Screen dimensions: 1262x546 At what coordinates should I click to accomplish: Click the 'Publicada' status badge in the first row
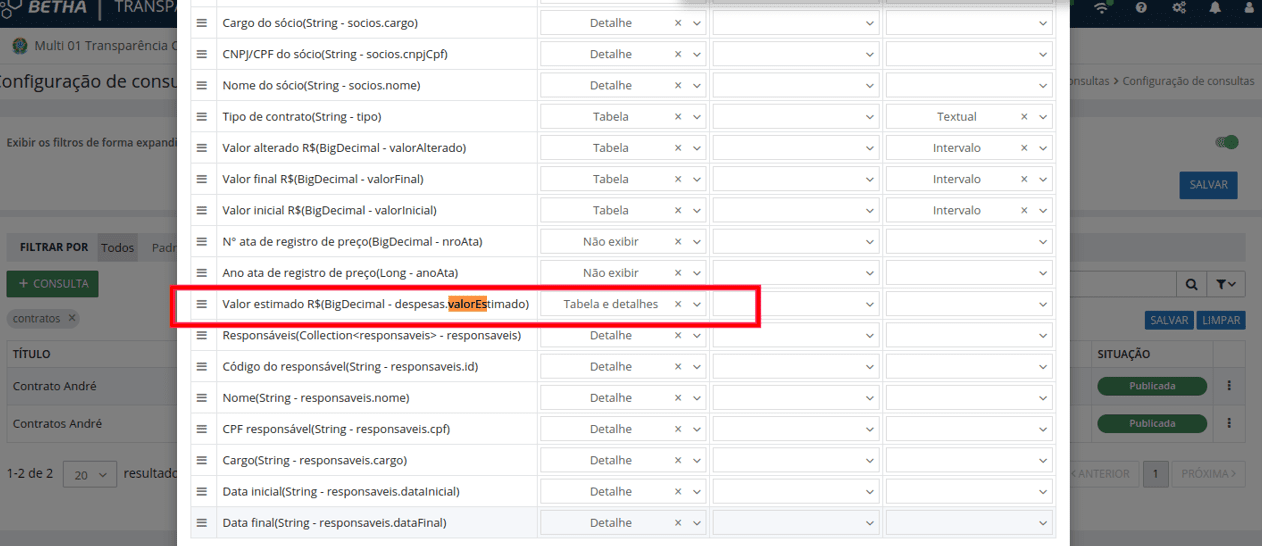1151,386
